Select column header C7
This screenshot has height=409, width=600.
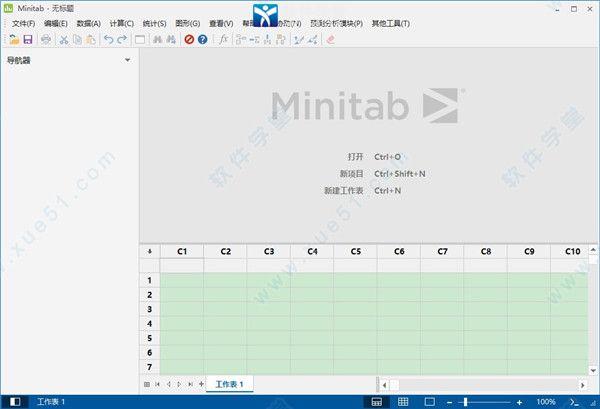point(442,251)
